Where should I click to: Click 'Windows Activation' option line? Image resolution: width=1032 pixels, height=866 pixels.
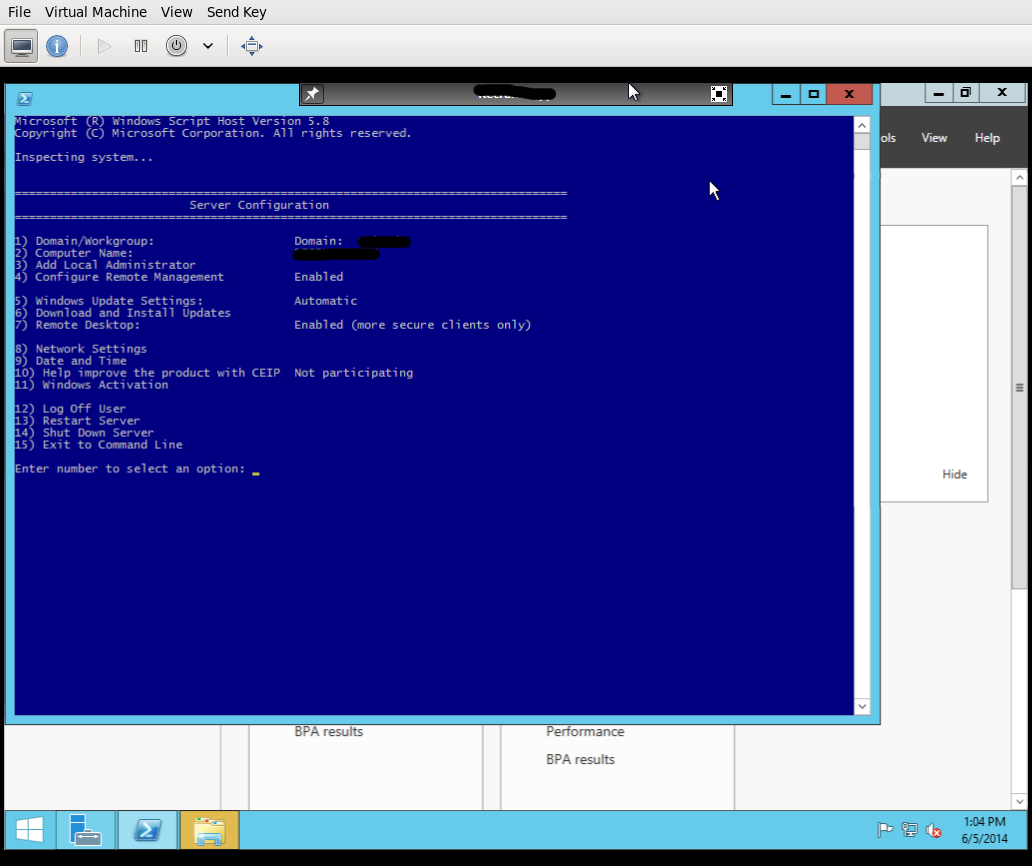click(x=91, y=385)
